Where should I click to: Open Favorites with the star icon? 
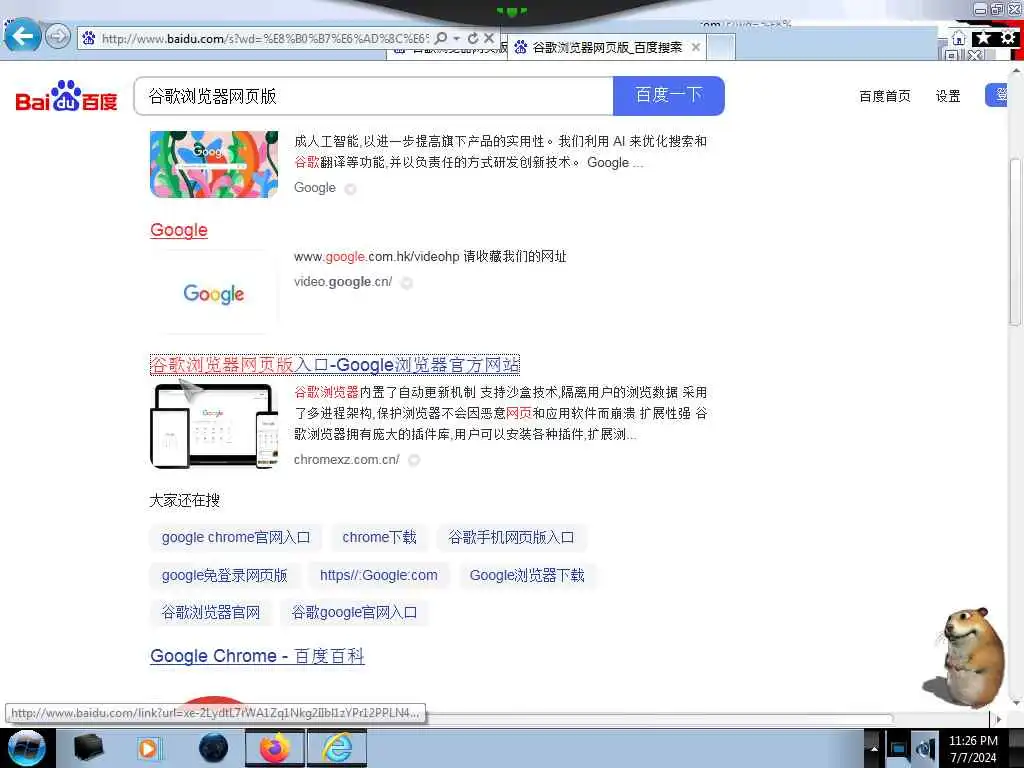tap(983, 38)
